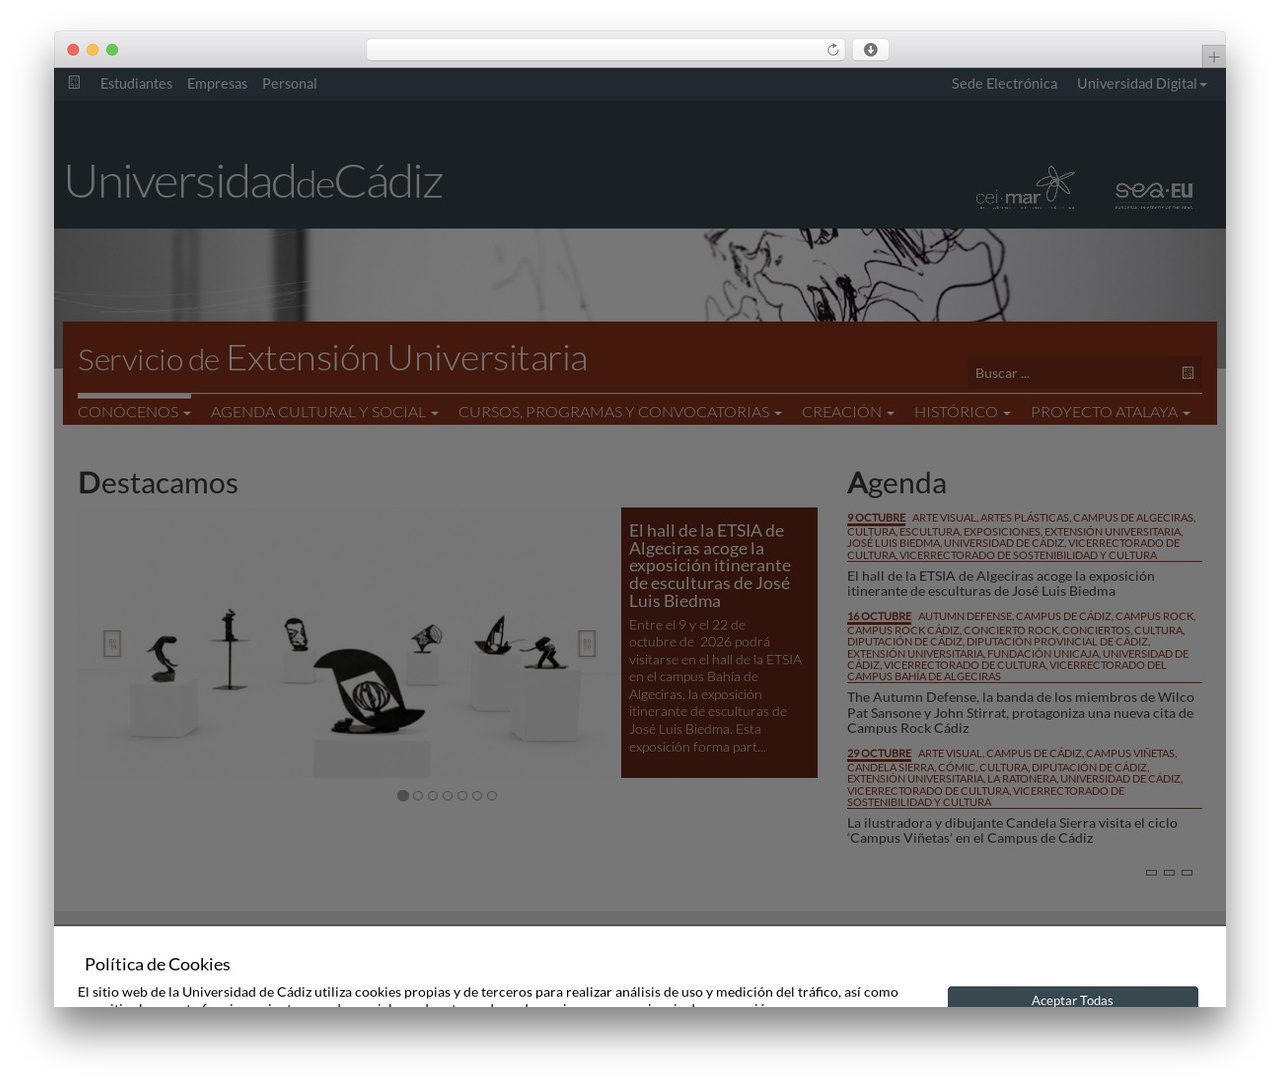This screenshot has width=1280, height=1084.
Task: Expand Universidad Digital dropdown
Action: point(1141,84)
